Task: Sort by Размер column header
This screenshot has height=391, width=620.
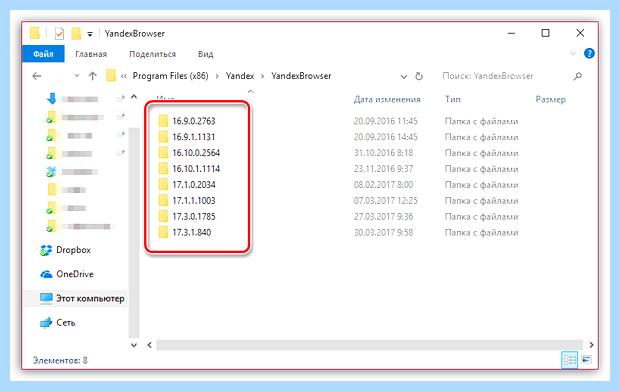Action: [x=550, y=100]
